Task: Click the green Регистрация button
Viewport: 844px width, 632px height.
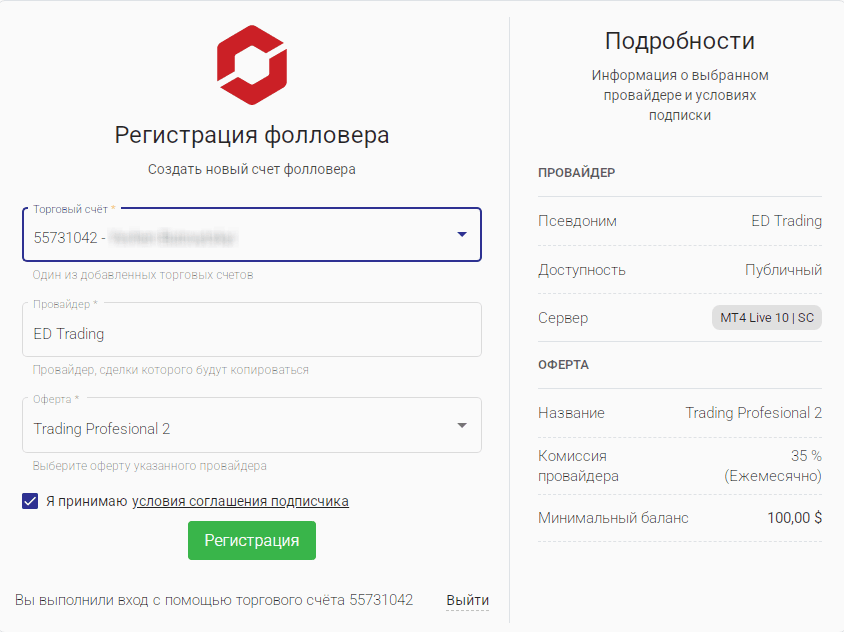Action: [252, 540]
